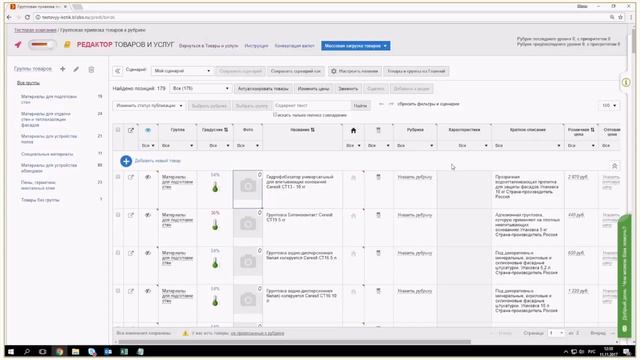The width and height of the screenshot is (640, 360).
Task: Click the house icon in the table header
Action: pyautogui.click(x=353, y=131)
